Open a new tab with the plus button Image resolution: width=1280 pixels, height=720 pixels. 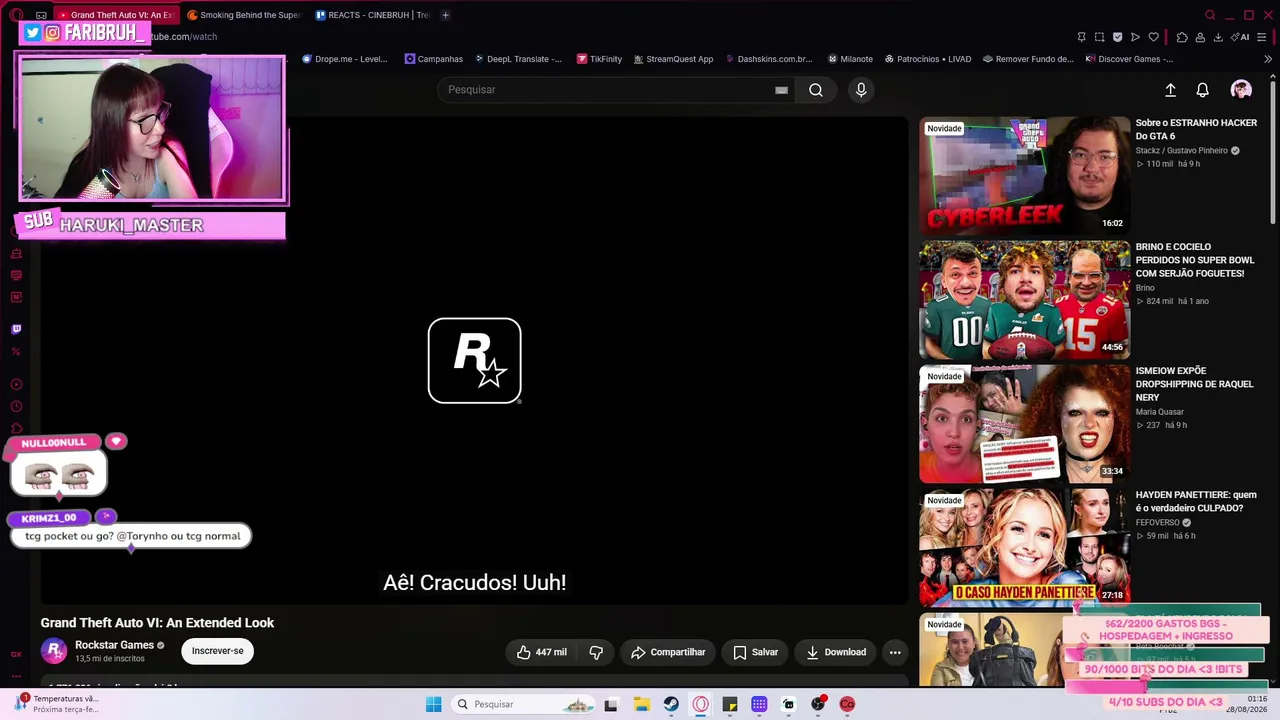[445, 15]
